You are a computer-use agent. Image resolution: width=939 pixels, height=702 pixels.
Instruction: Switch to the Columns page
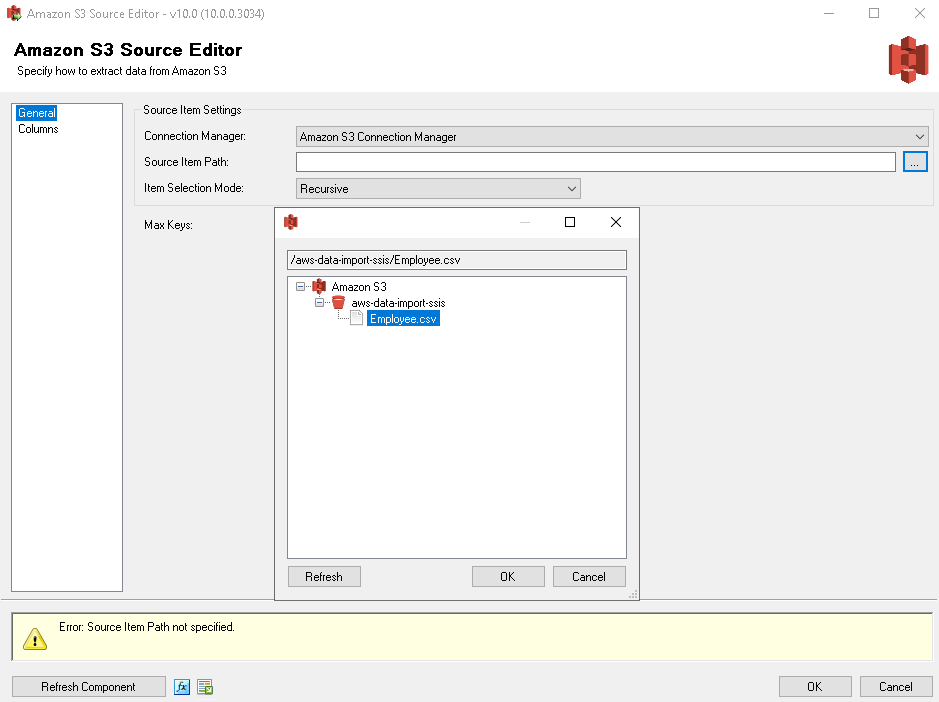(38, 129)
